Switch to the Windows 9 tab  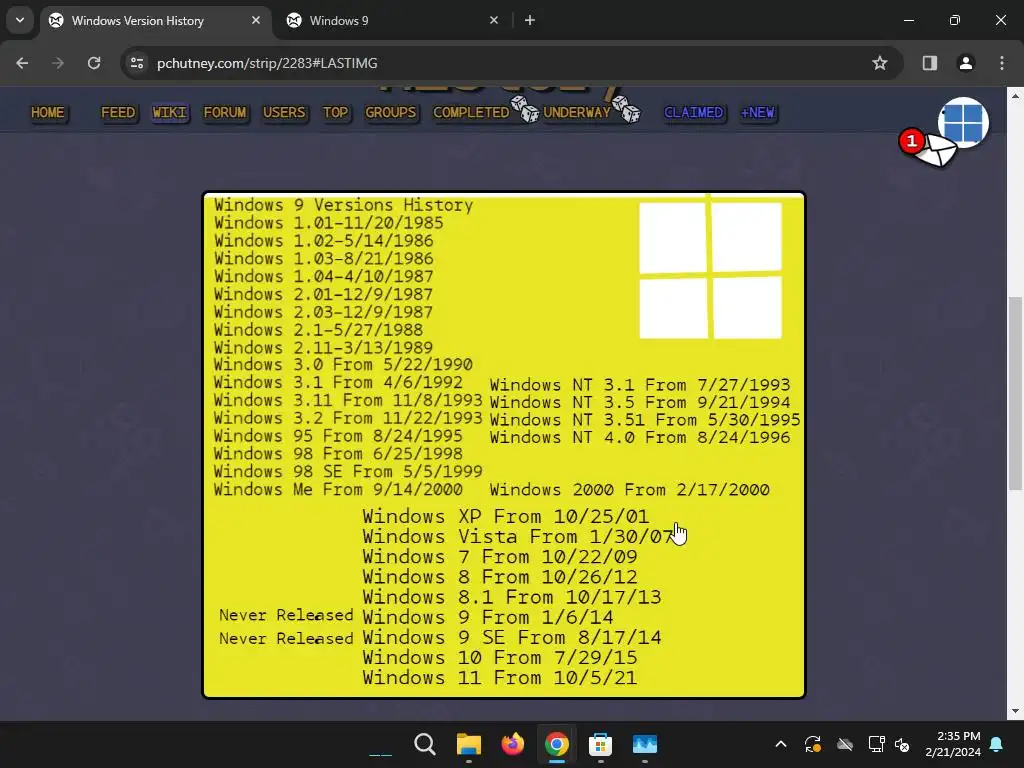pyautogui.click(x=392, y=21)
